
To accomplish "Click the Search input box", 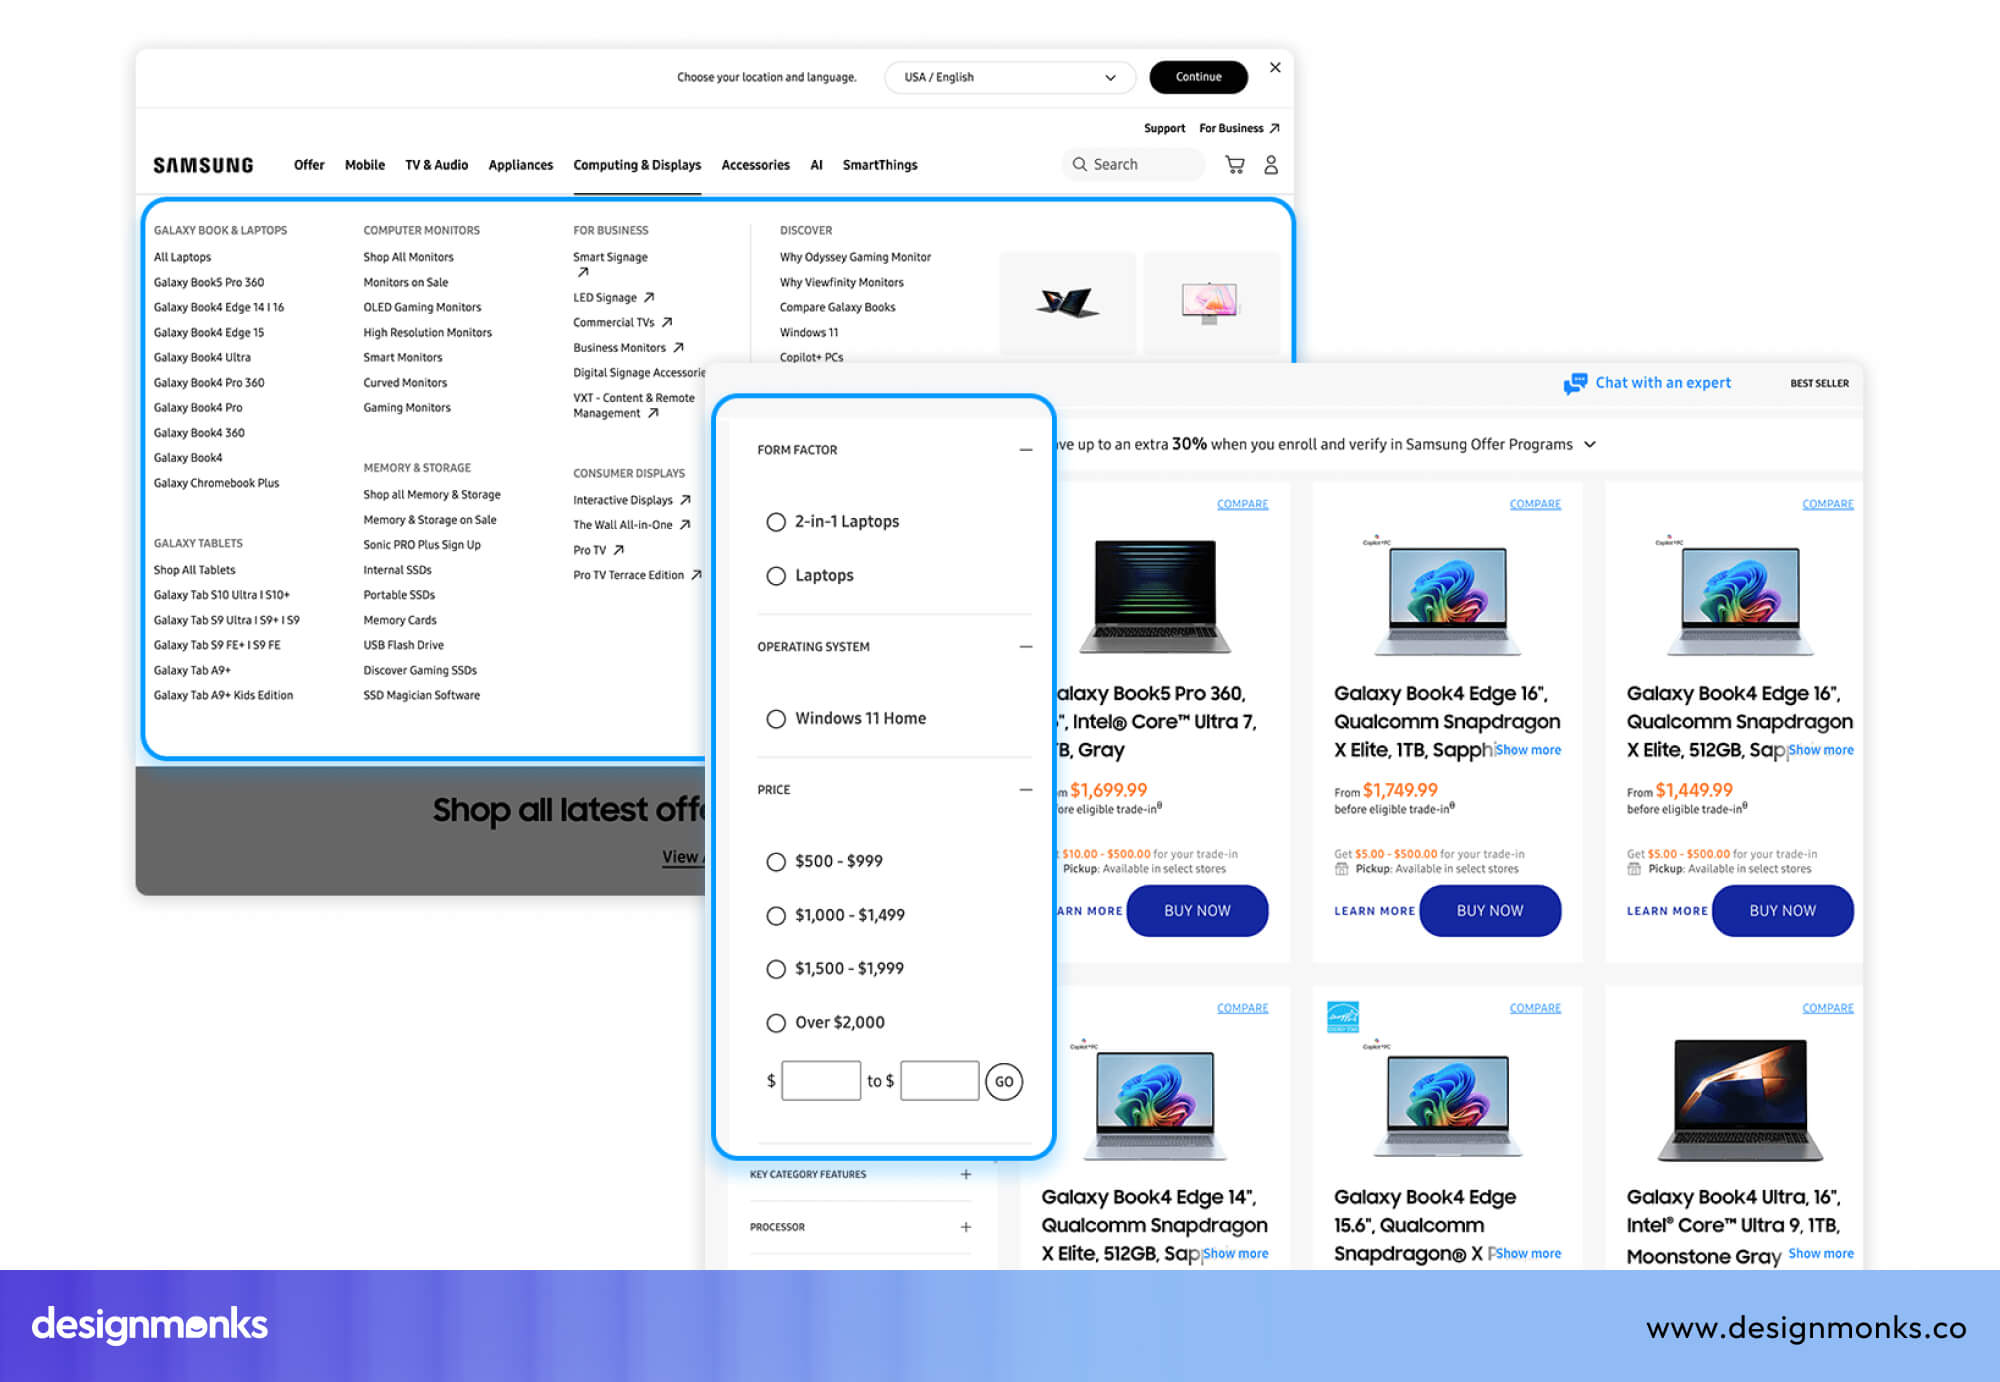I will (x=1135, y=164).
